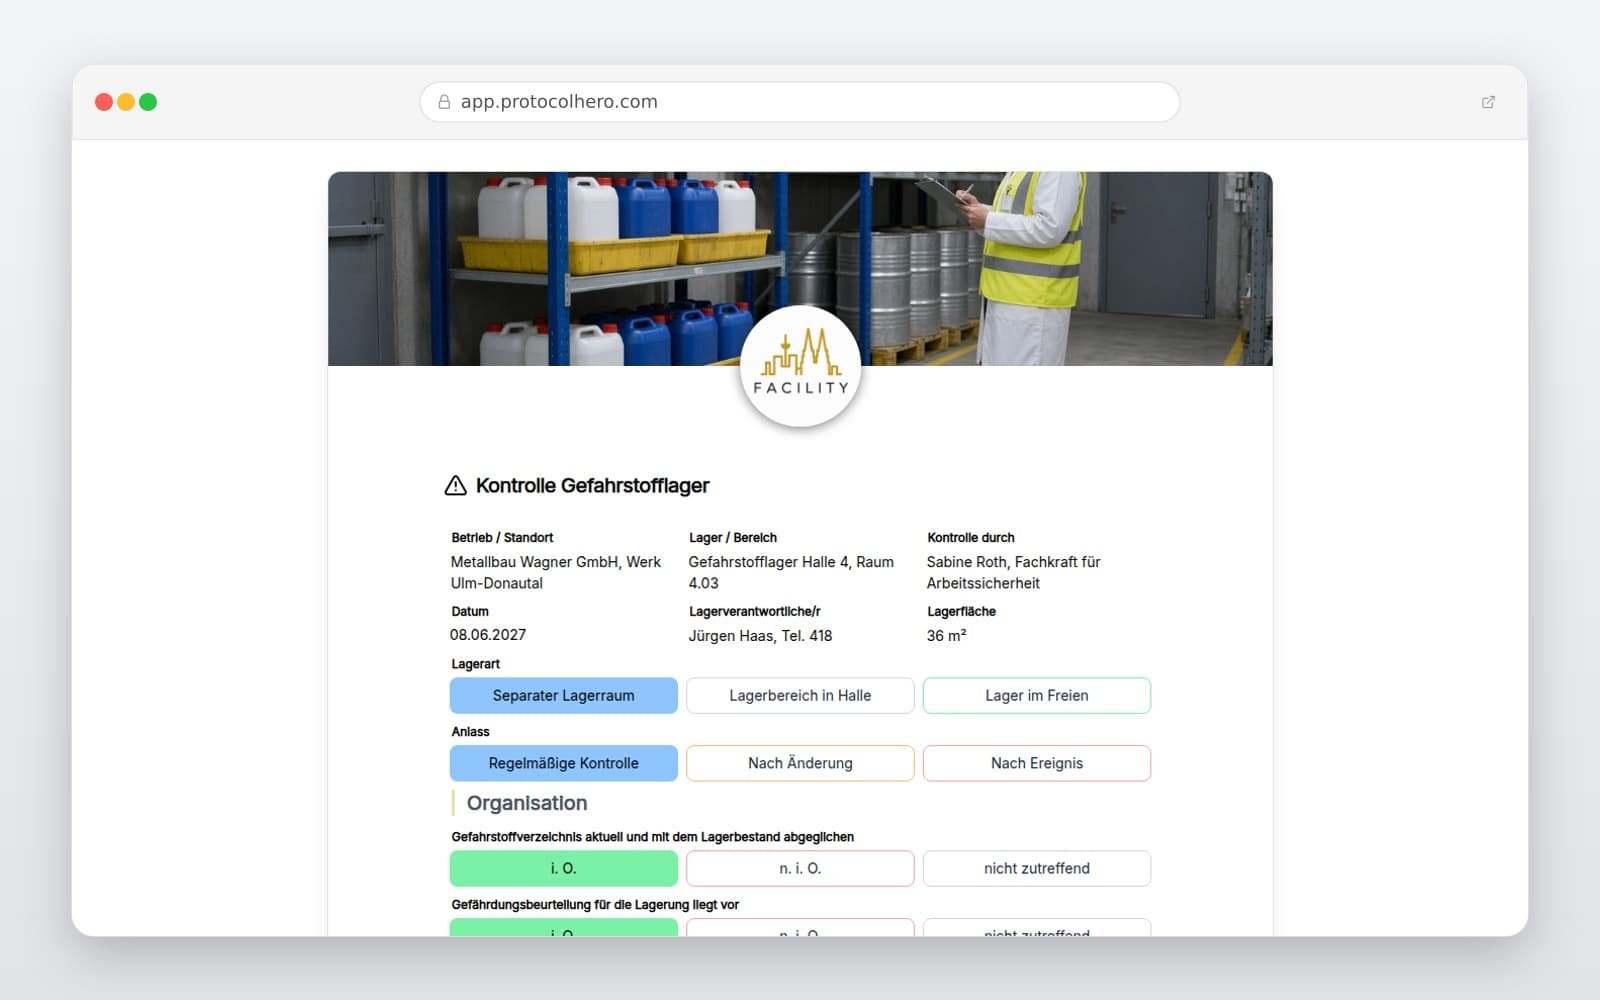
Task: Click the red close window dot
Action: point(104,102)
